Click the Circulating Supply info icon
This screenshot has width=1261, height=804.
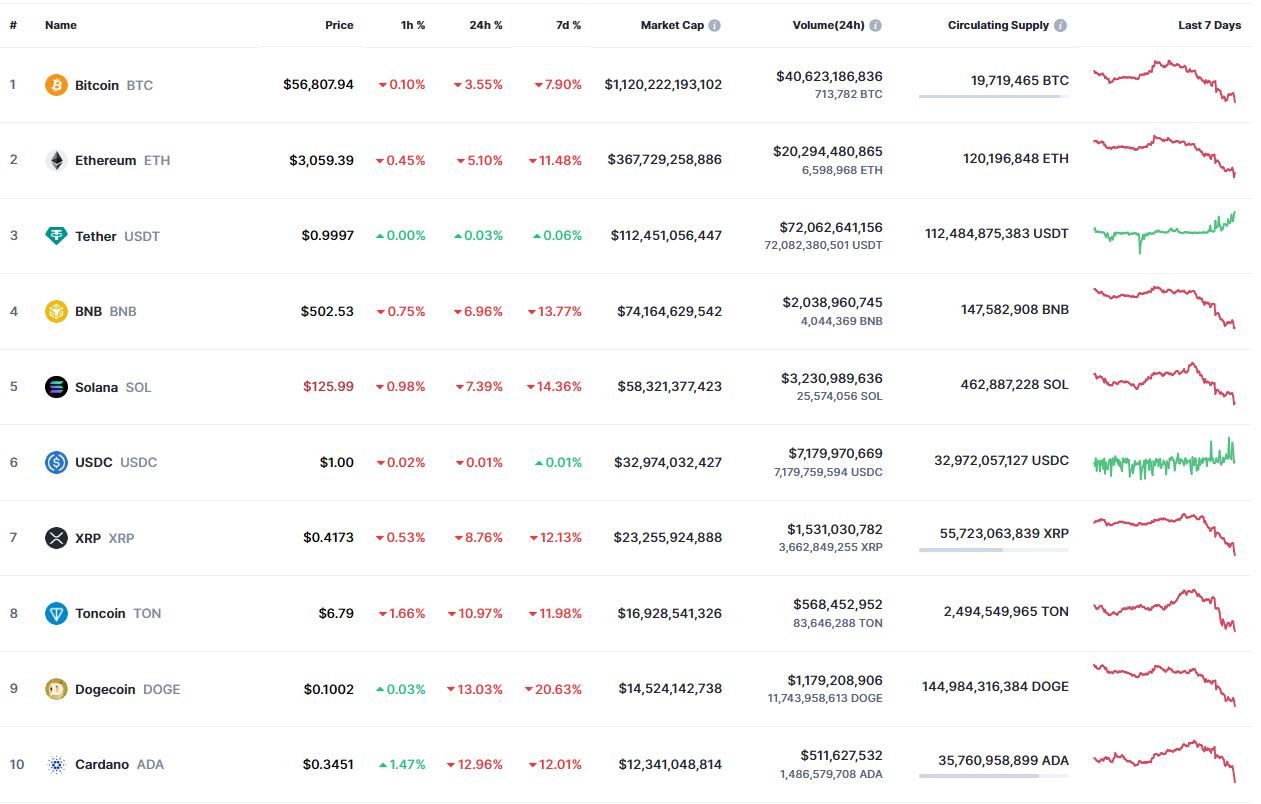pos(1060,25)
